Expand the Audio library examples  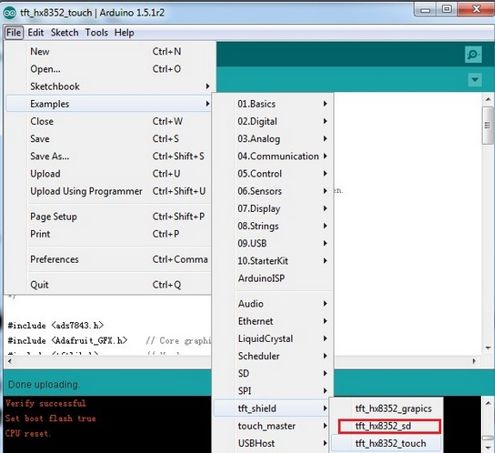click(273, 304)
